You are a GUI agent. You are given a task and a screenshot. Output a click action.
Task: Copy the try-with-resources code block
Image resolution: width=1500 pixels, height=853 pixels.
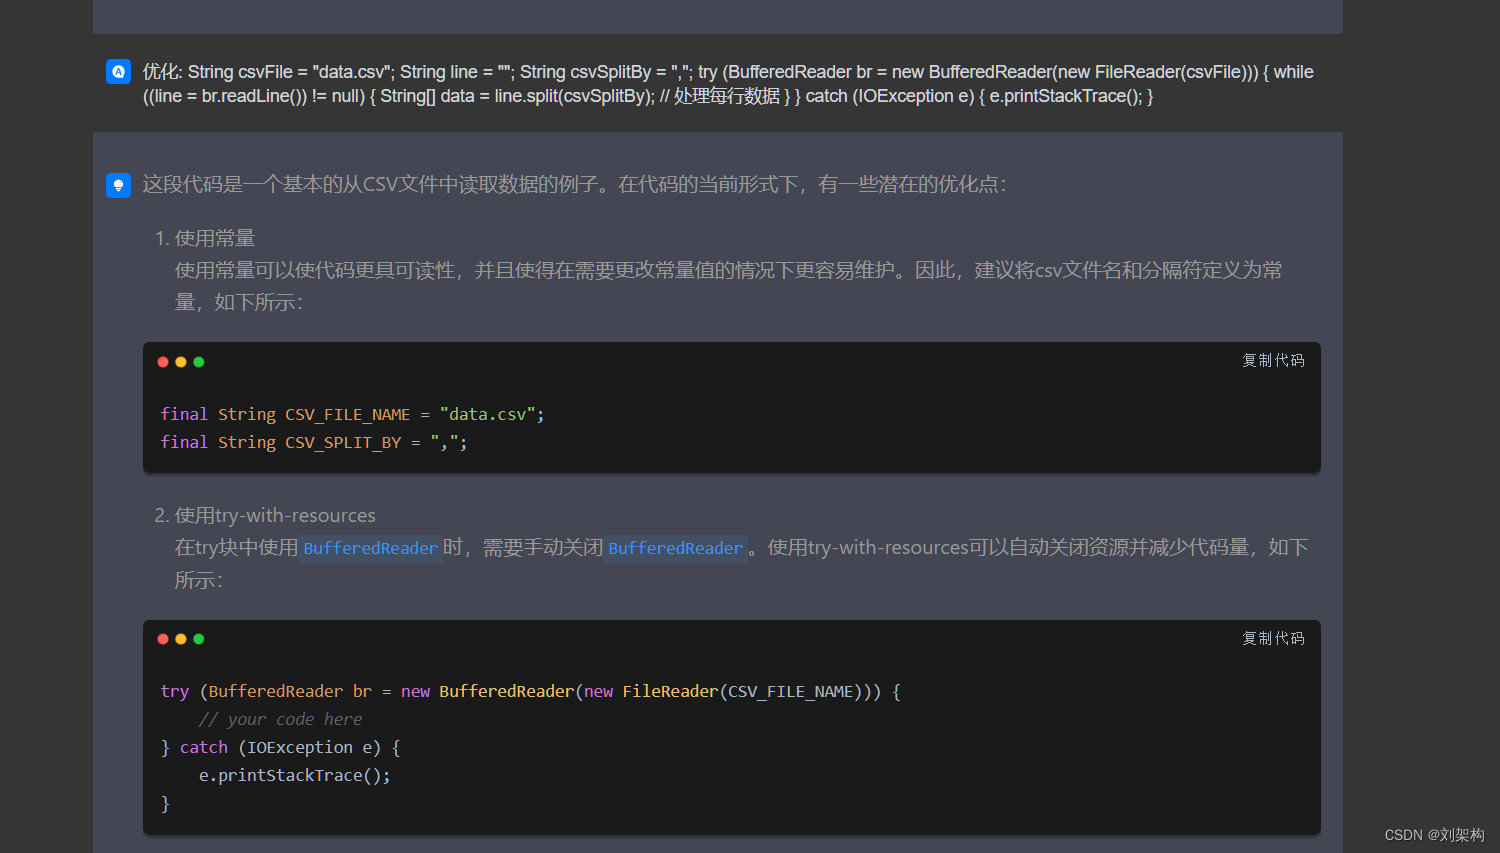1273,638
